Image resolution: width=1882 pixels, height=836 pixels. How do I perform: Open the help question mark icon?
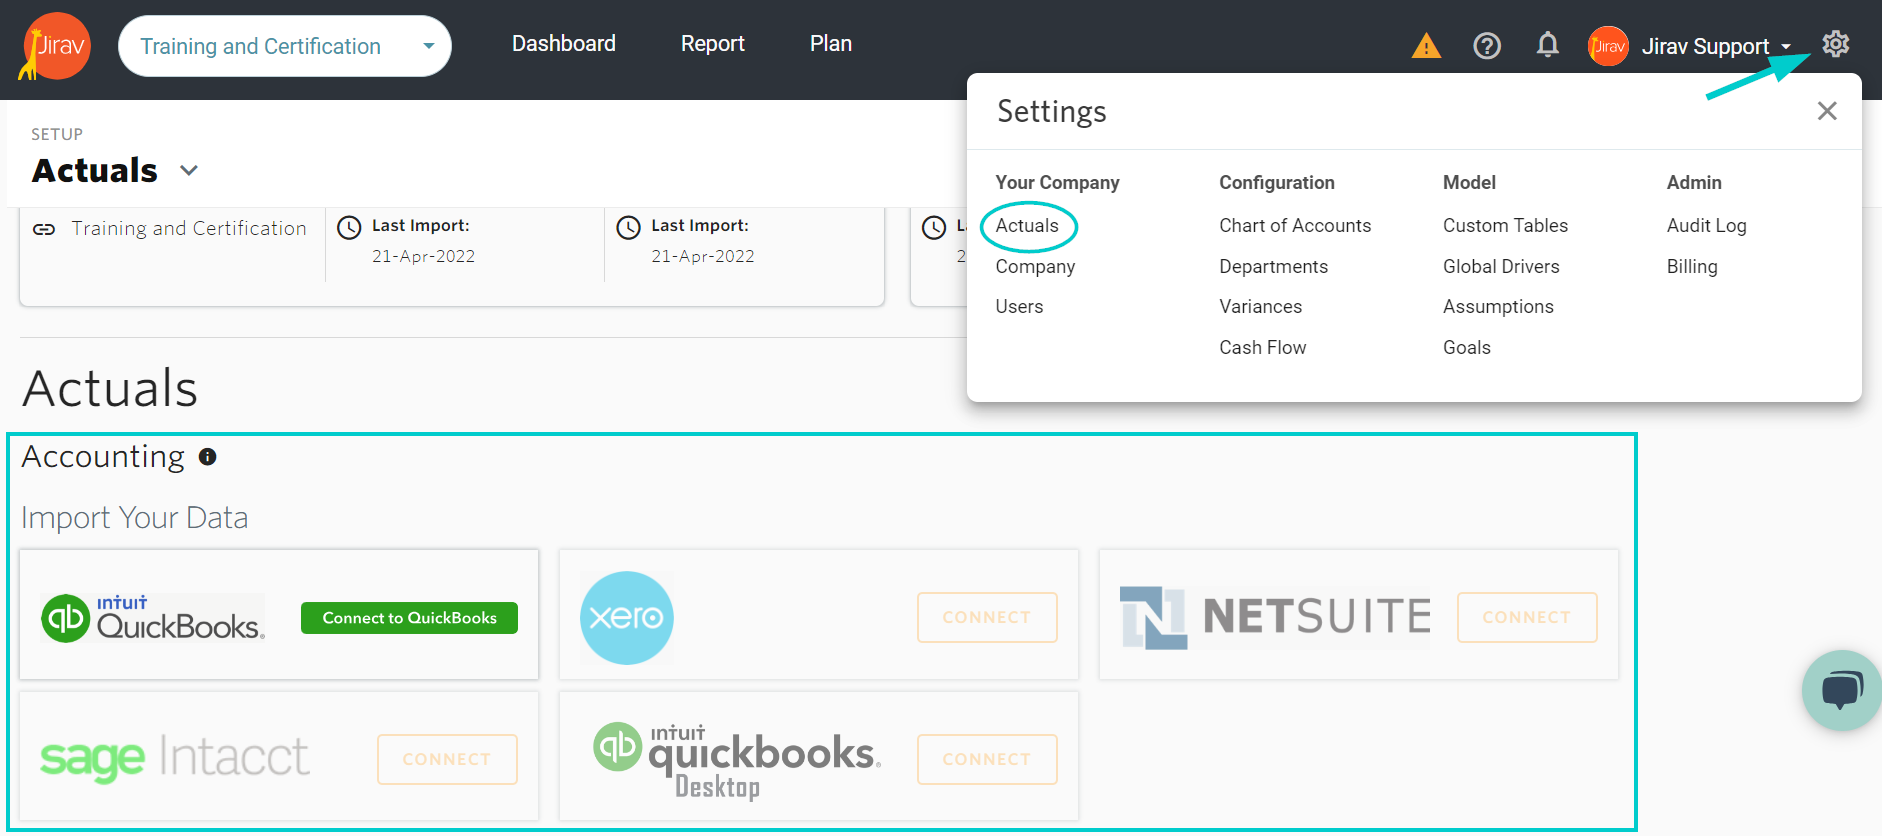point(1487,46)
